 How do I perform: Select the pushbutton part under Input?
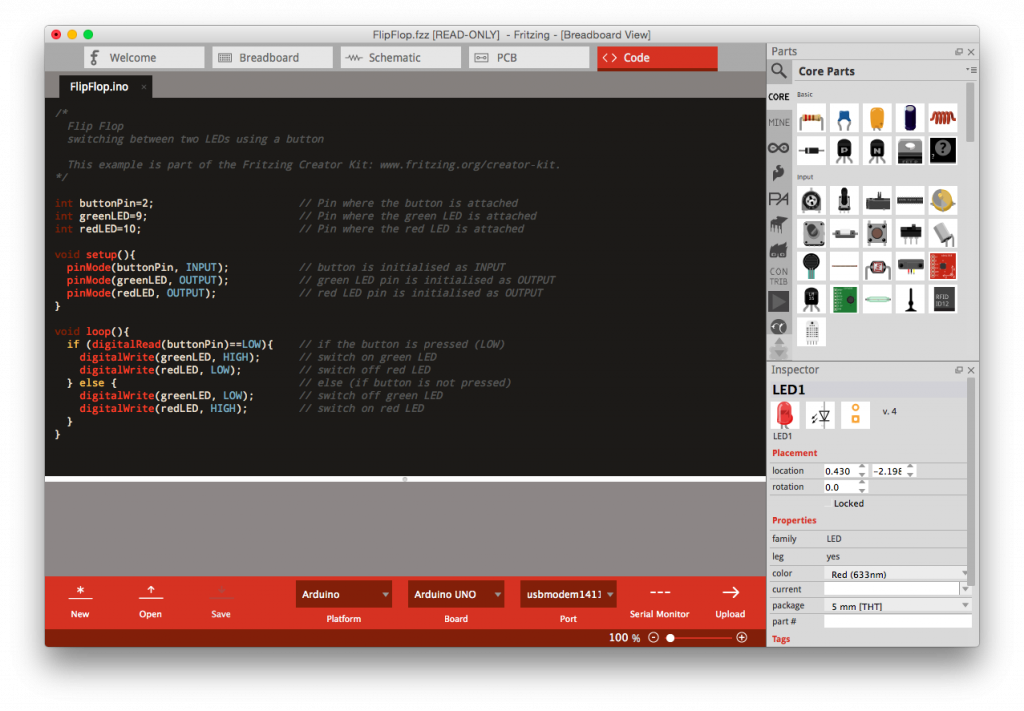point(877,233)
